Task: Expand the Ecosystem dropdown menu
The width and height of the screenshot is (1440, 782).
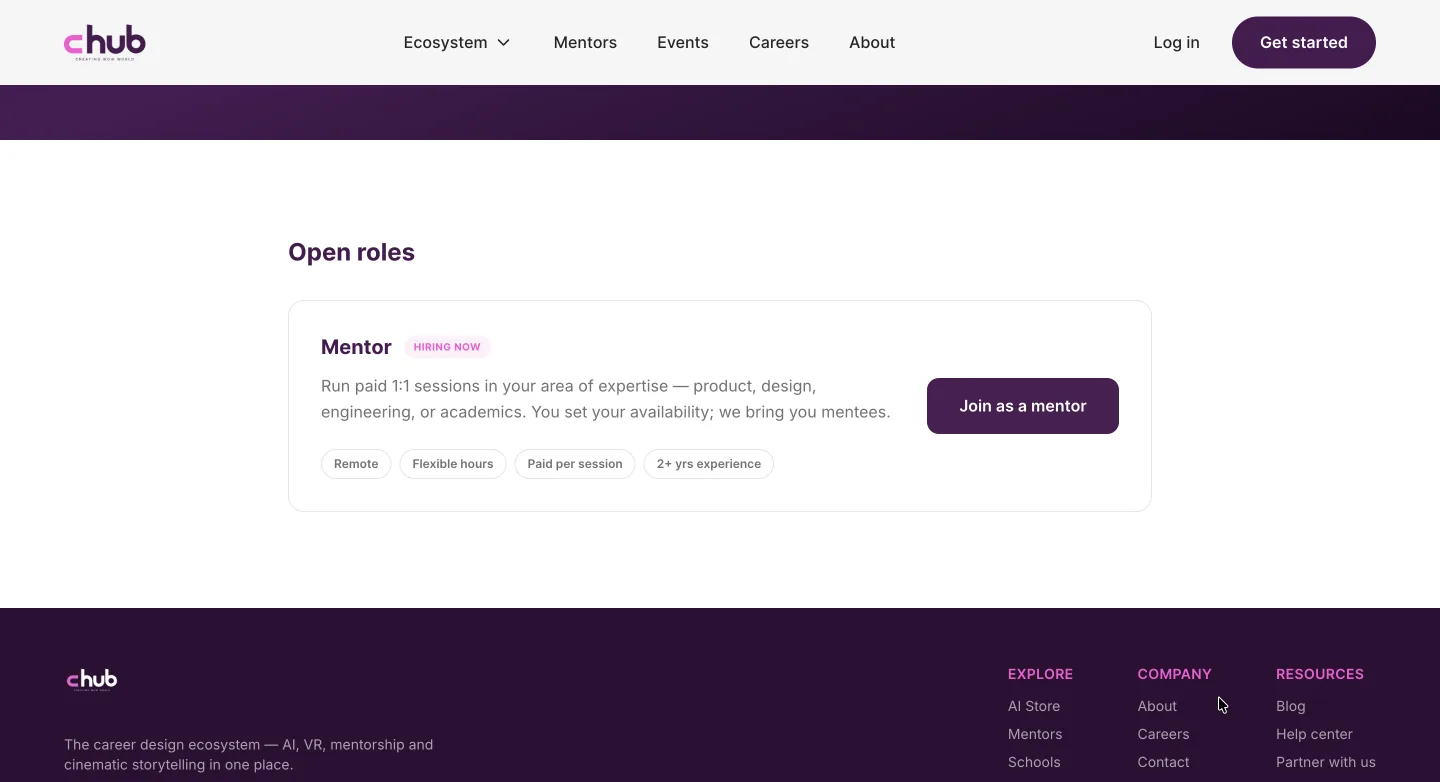Action: pos(457,43)
